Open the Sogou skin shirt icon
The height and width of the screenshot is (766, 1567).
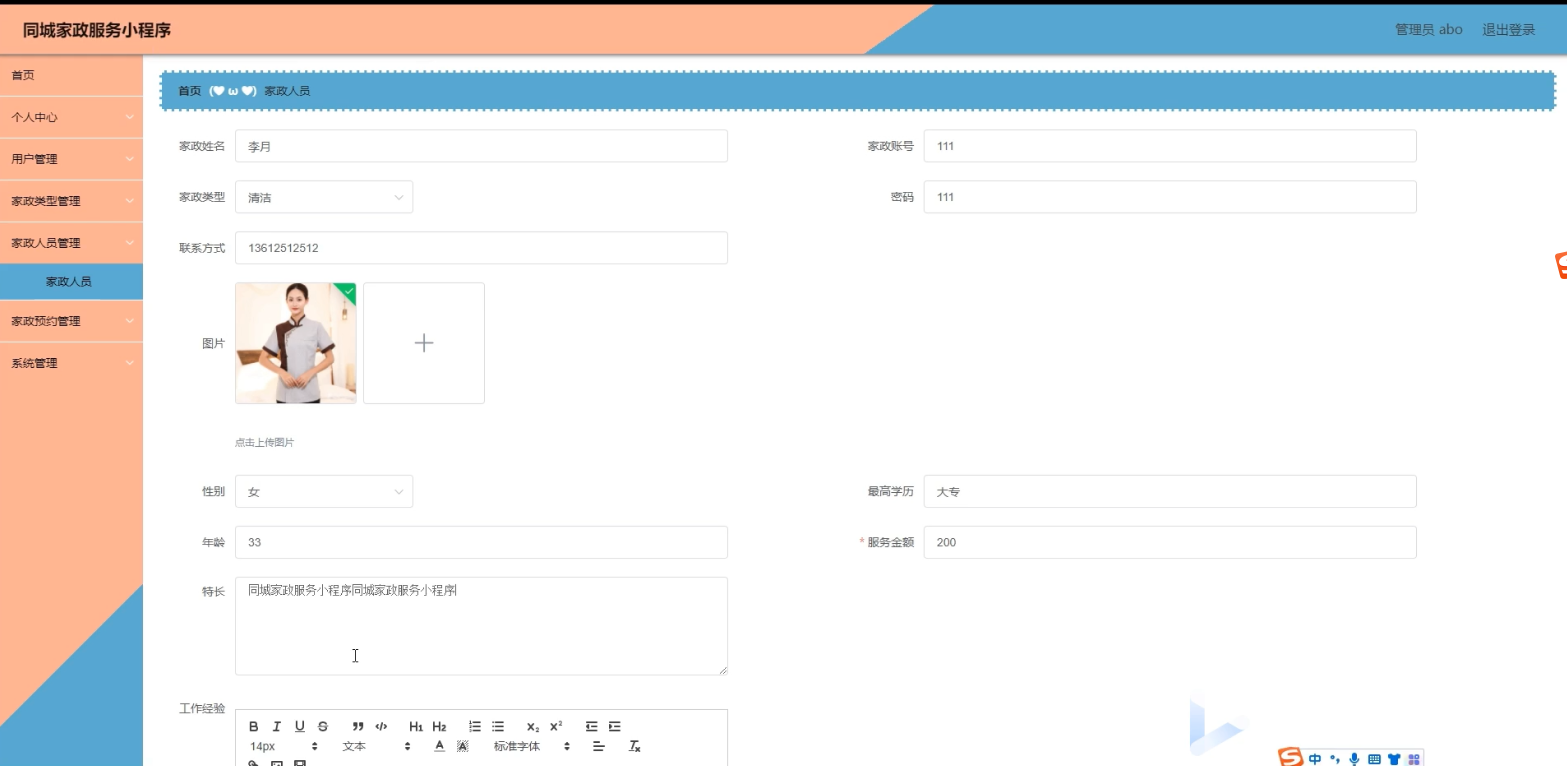coord(1394,759)
